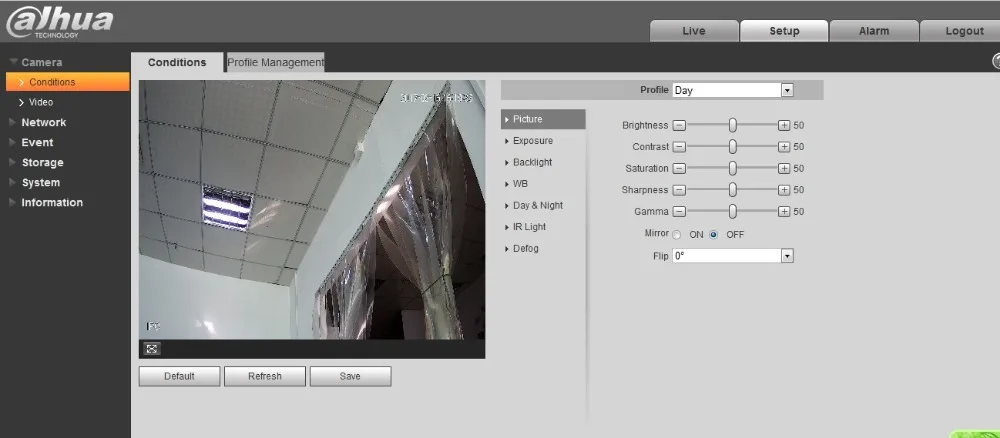
Task: Click the Sharpness plus button
Action: click(x=784, y=190)
